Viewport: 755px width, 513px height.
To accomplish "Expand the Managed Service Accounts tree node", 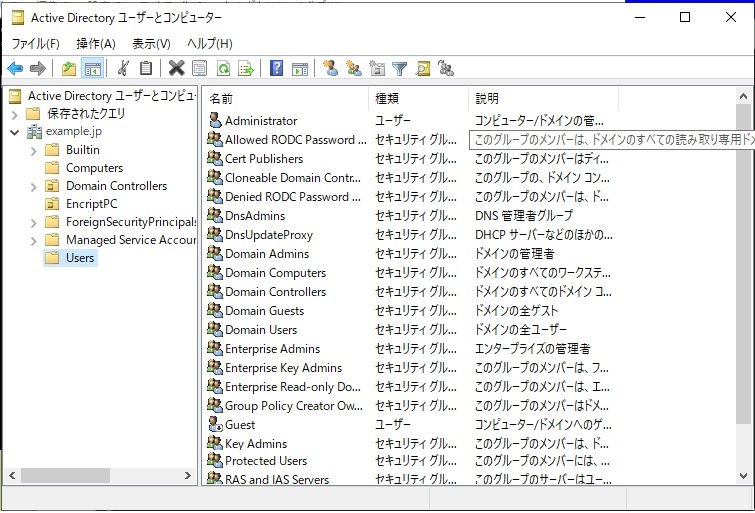I will point(33,241).
